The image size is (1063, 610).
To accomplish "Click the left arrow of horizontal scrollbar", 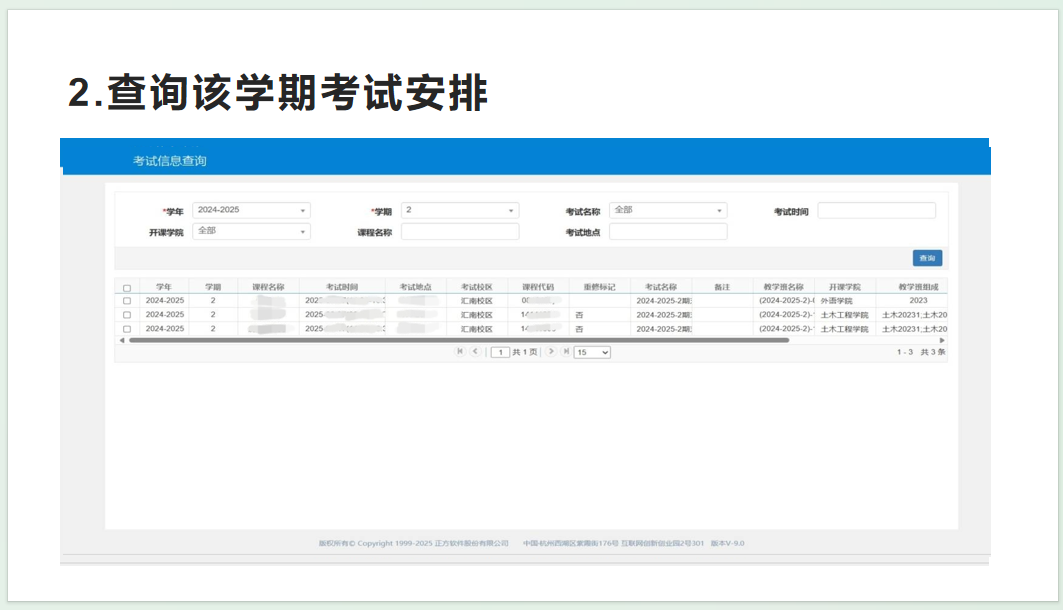I will pyautogui.click(x=122, y=340).
